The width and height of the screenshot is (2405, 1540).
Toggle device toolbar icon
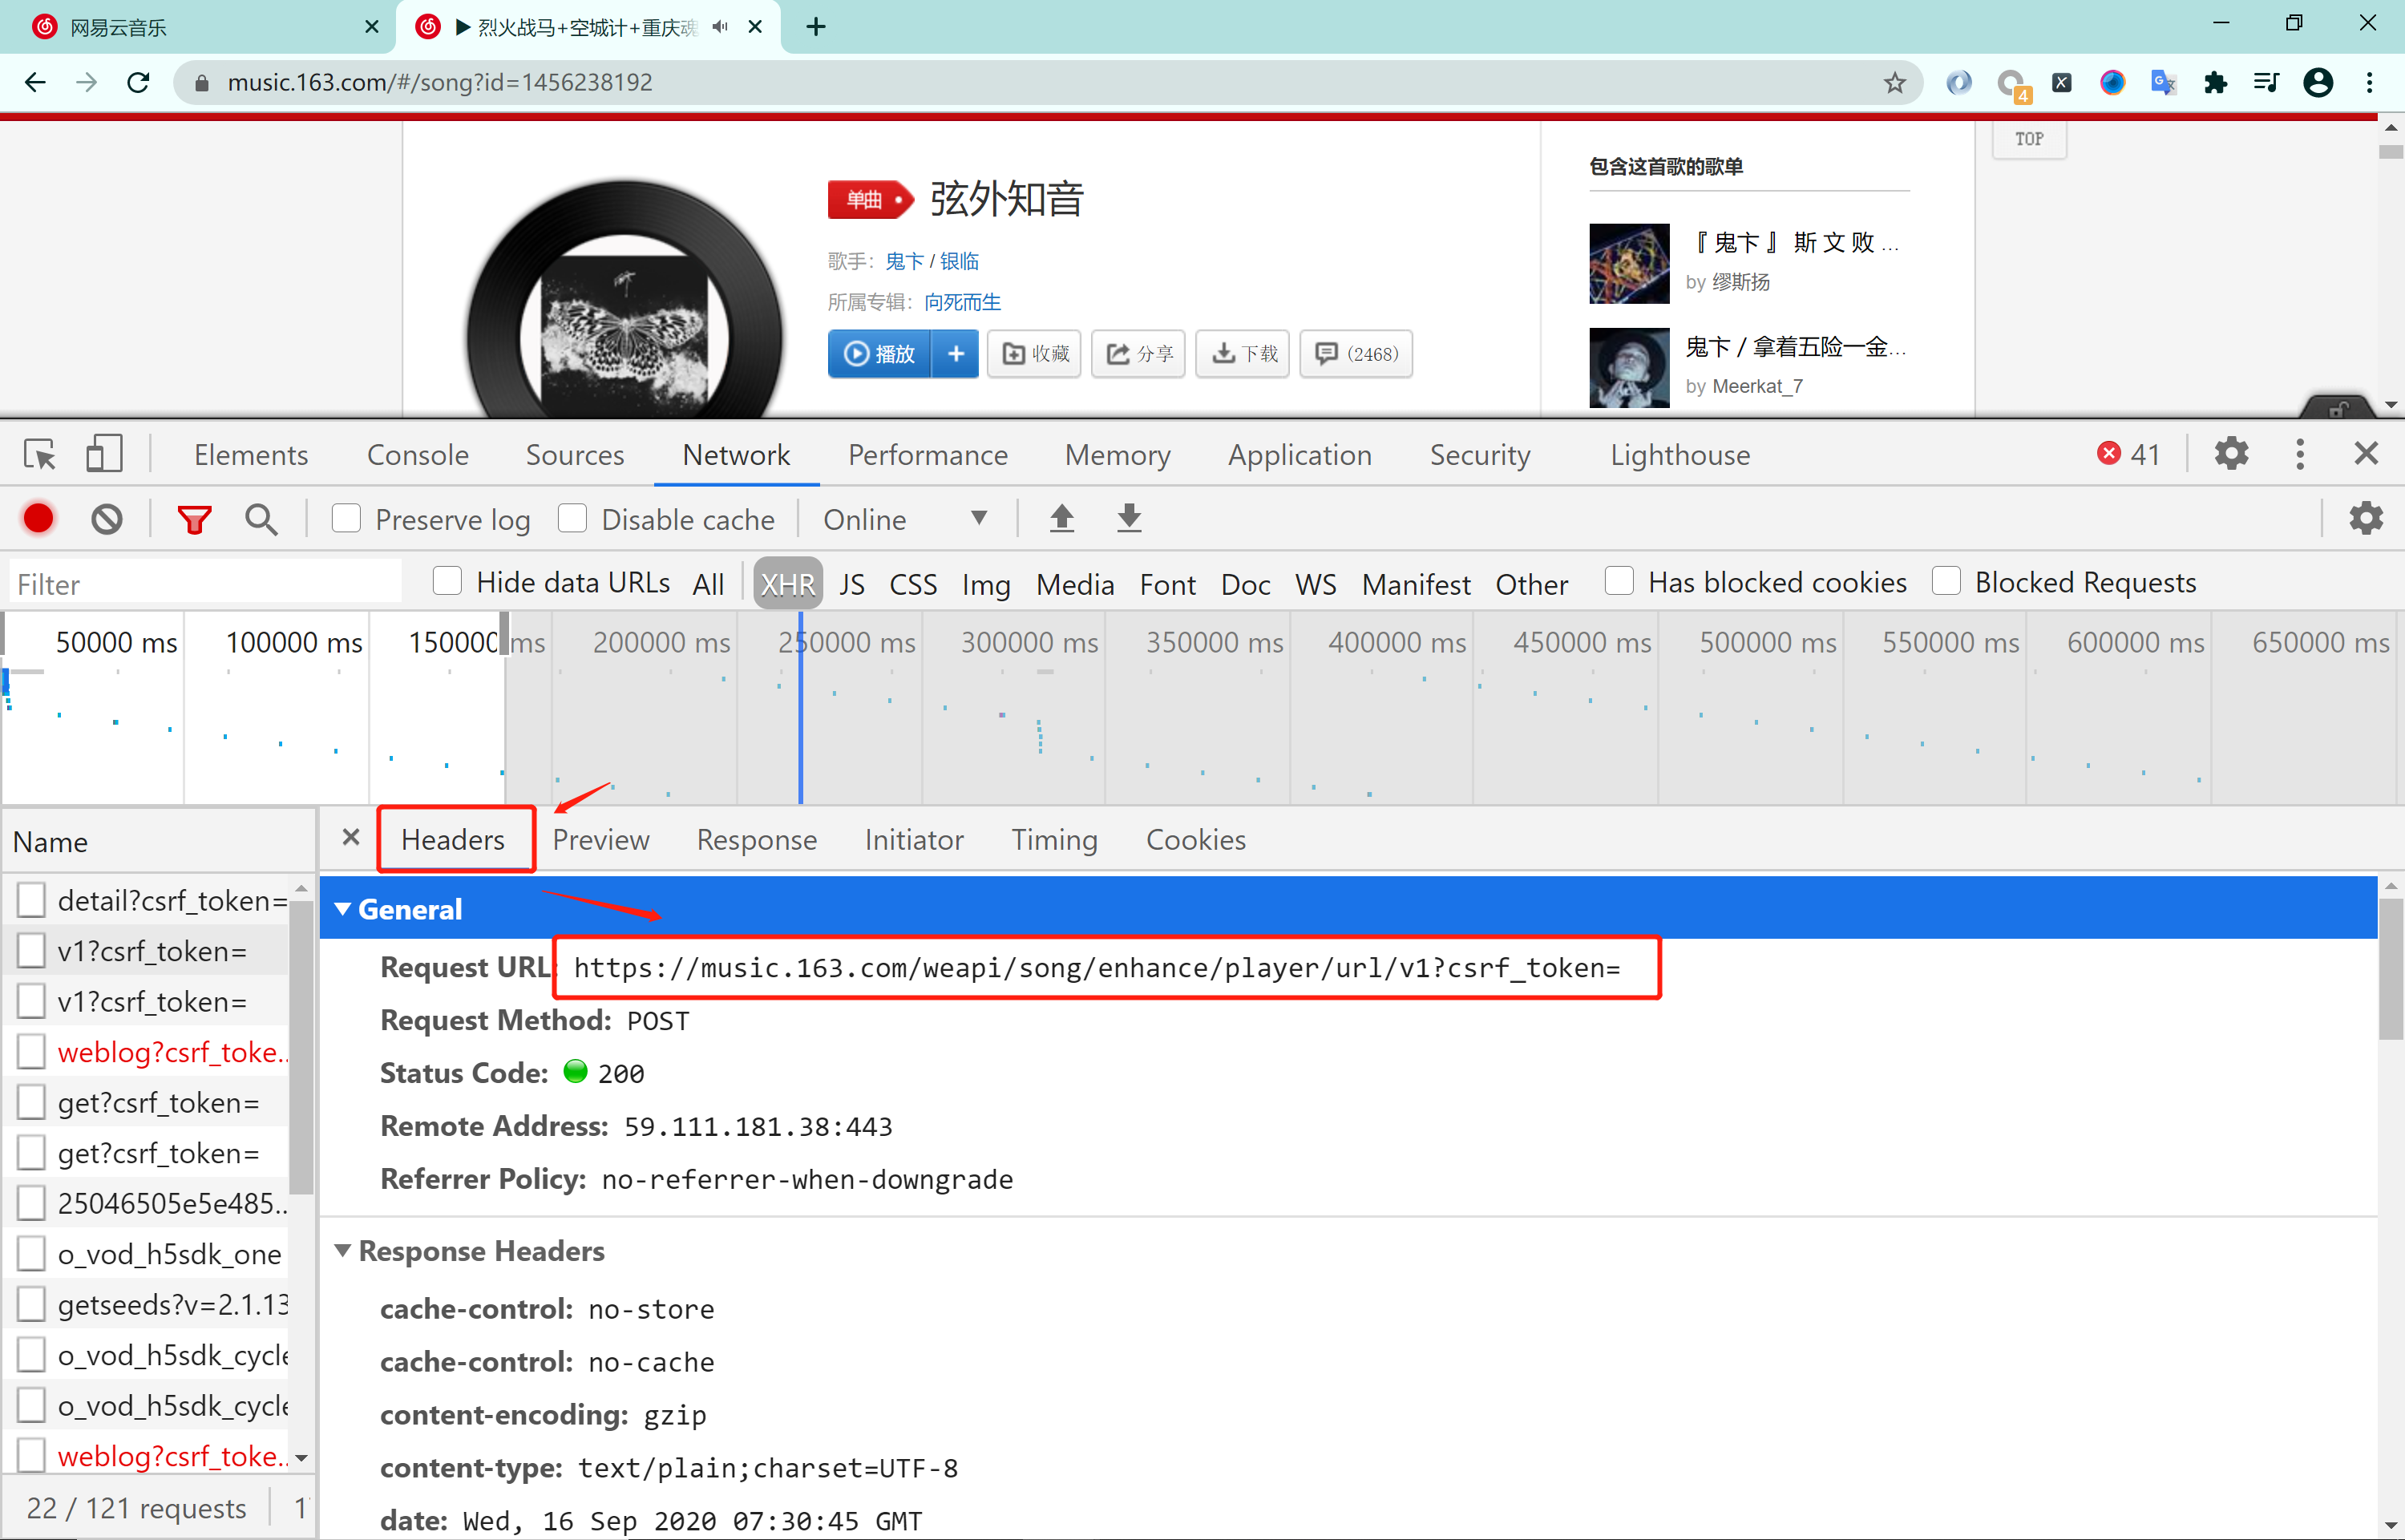104,455
